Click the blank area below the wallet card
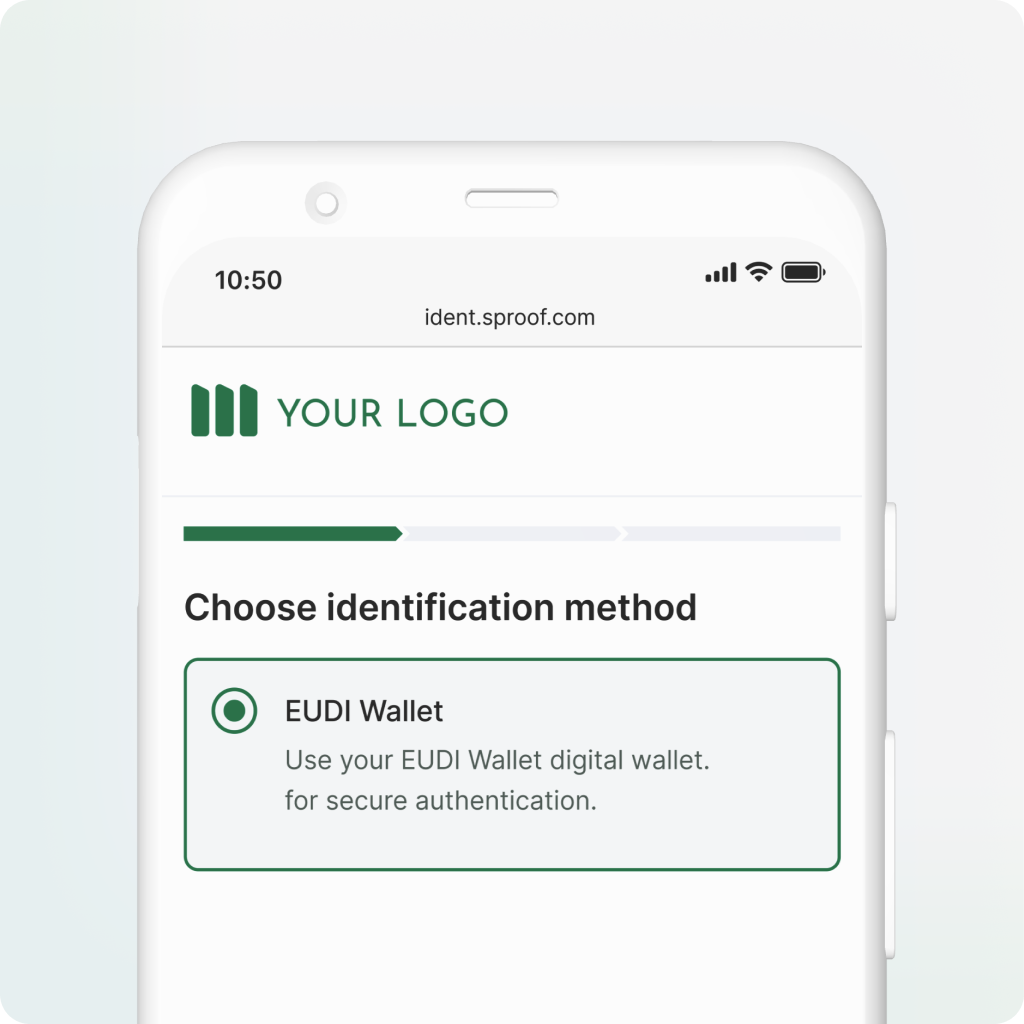Viewport: 1024px width, 1024px height. (512, 947)
